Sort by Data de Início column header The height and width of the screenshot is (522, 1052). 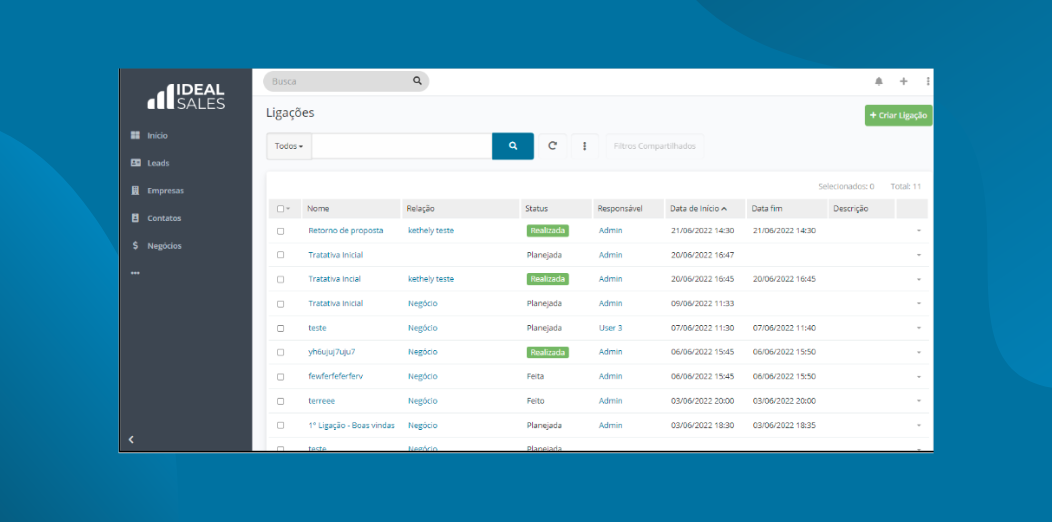tap(698, 209)
